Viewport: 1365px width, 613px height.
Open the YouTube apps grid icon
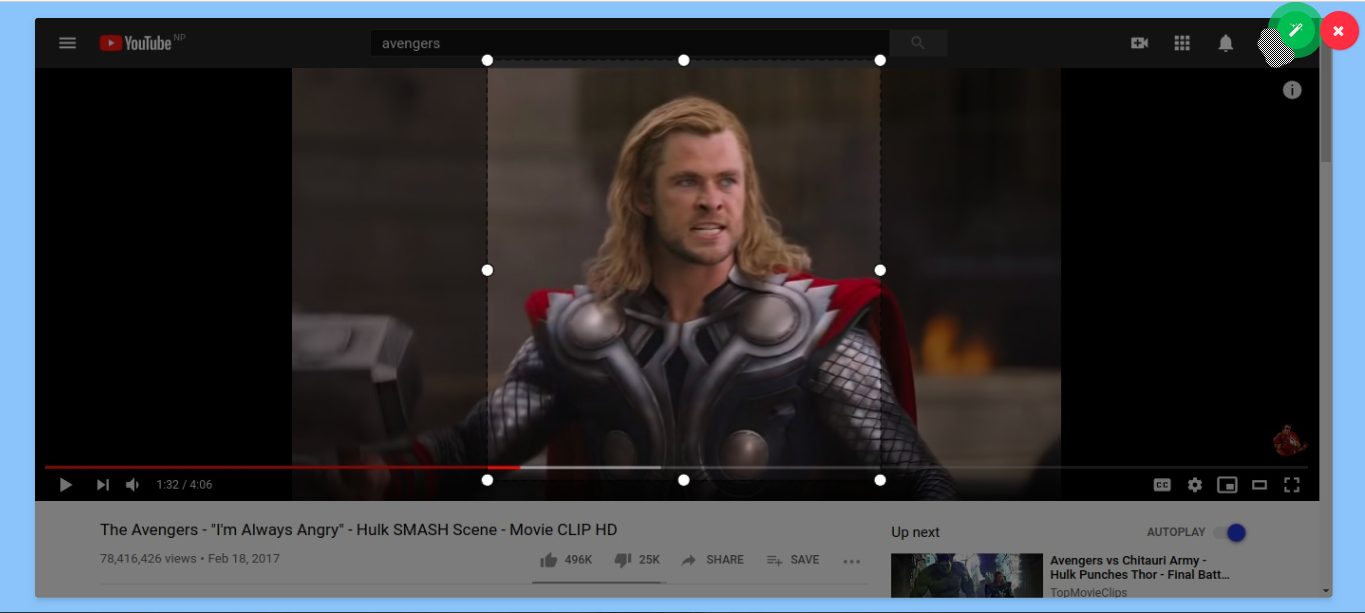(1182, 43)
